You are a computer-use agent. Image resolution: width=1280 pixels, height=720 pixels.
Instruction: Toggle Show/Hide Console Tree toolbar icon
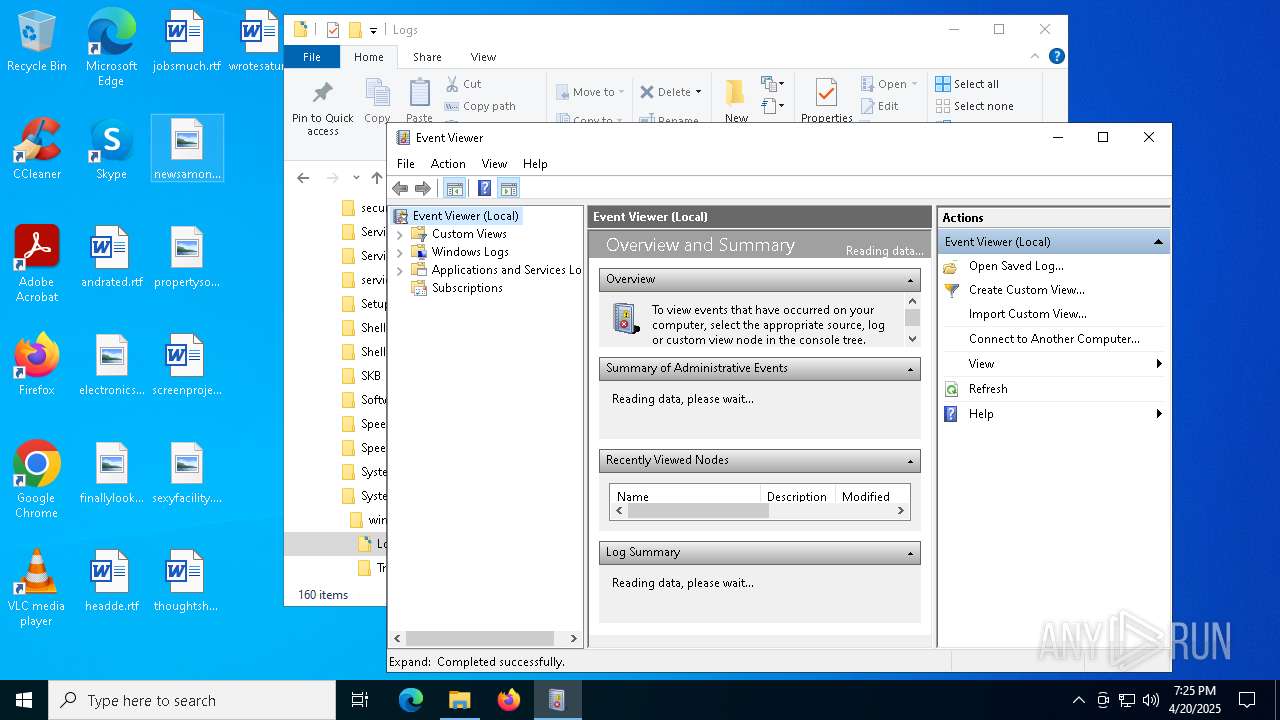454,188
